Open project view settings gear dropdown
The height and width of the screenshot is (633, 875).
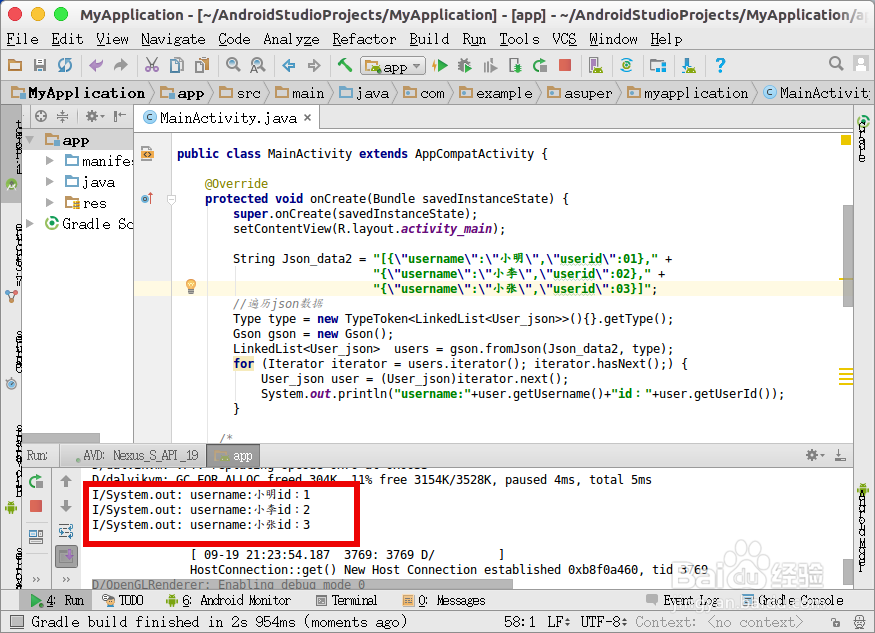94,116
